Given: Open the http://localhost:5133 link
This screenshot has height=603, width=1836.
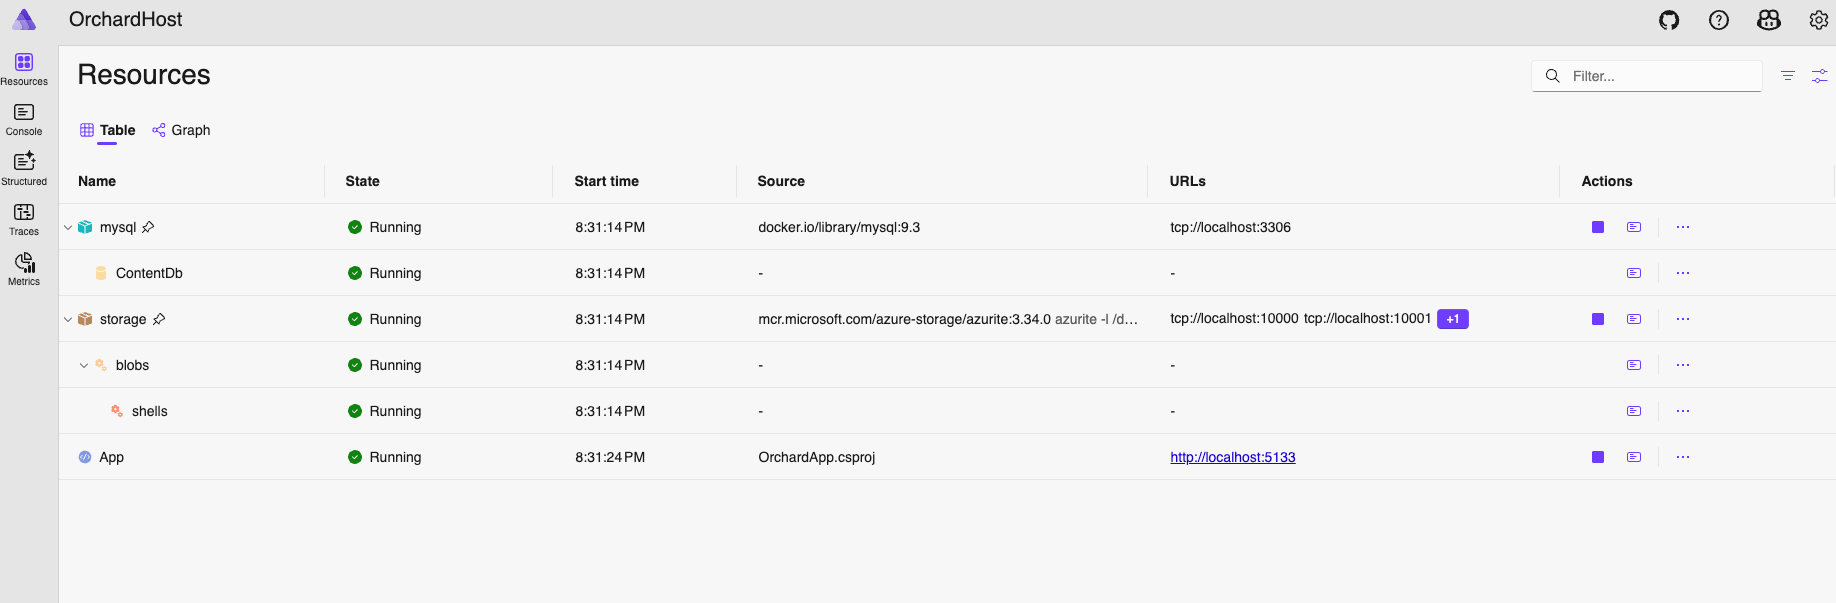Looking at the screenshot, I should [x=1233, y=457].
